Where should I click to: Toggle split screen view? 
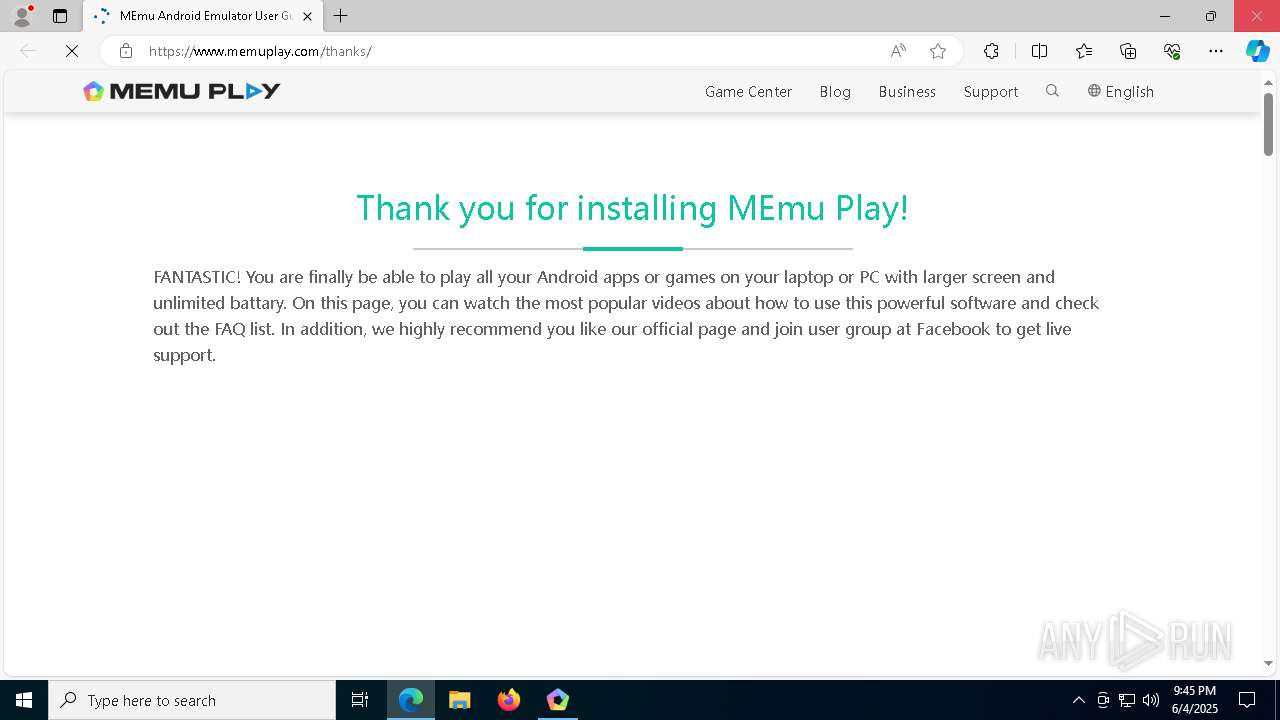pos(1039,51)
